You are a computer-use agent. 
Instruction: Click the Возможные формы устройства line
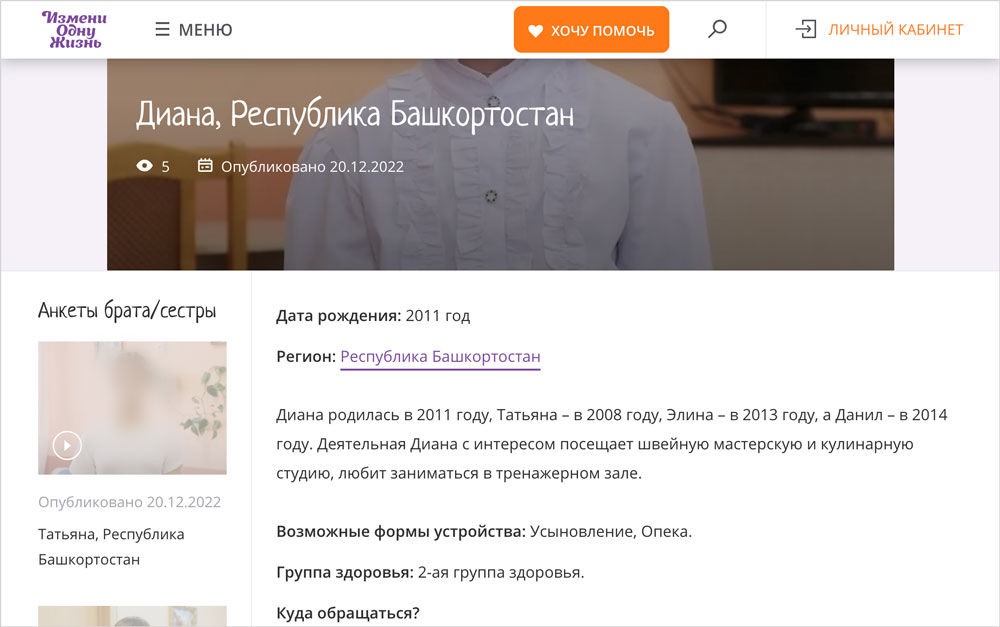483,532
